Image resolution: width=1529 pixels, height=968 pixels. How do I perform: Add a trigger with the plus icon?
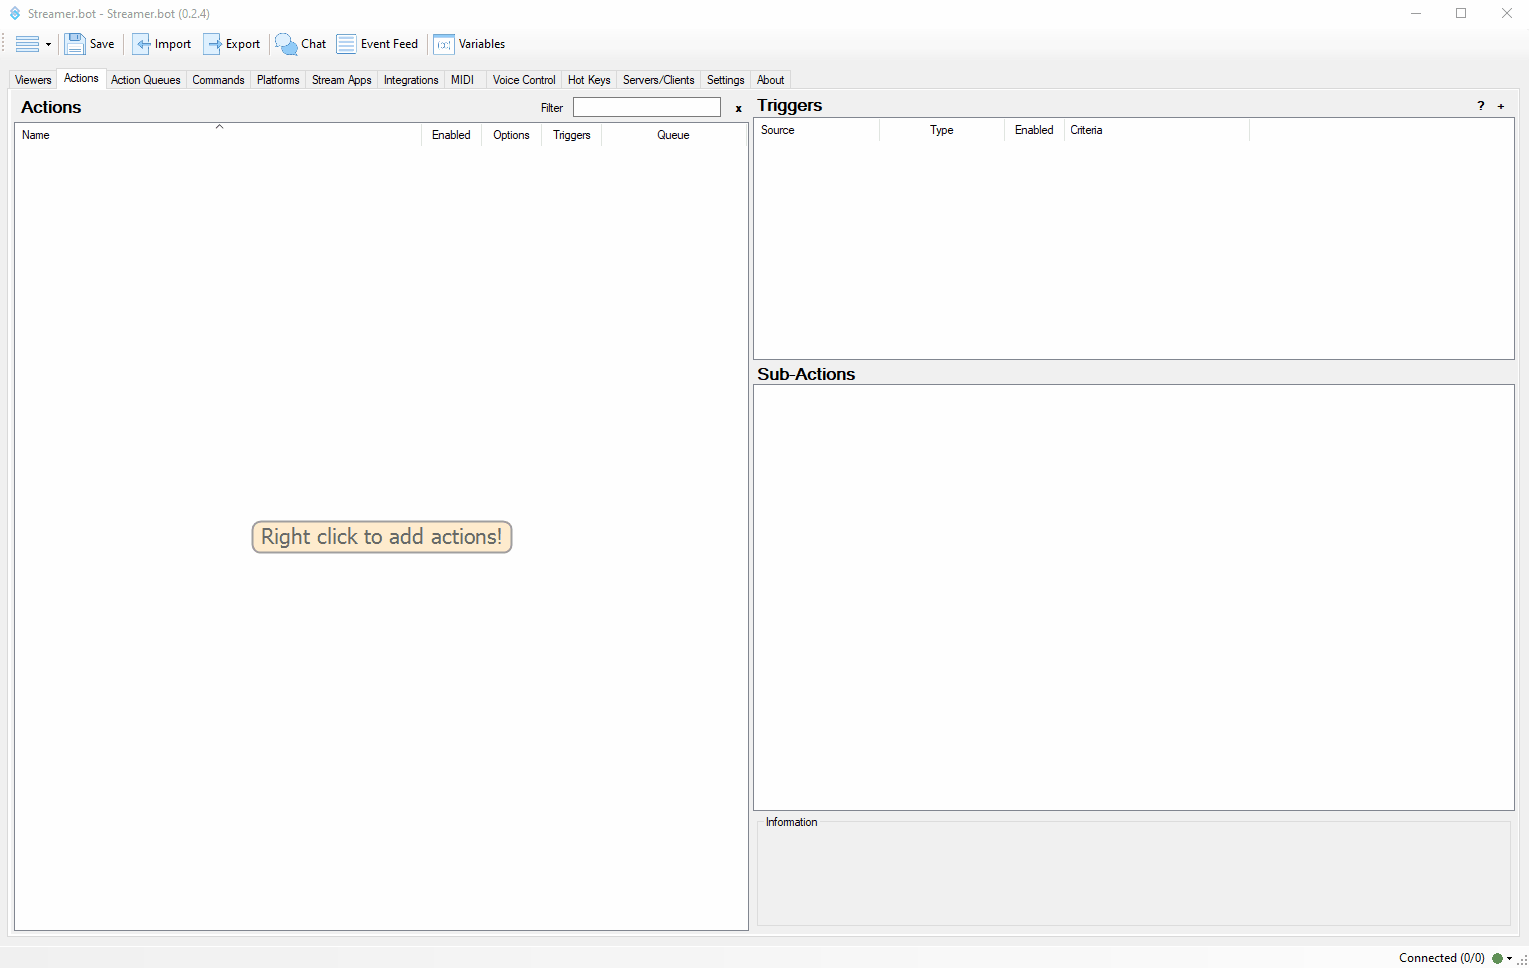[1501, 106]
